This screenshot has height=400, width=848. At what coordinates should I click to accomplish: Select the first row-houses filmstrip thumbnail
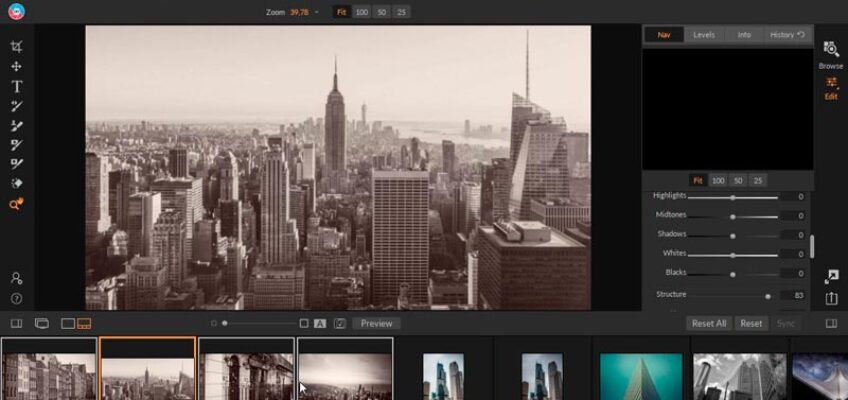pos(49,369)
